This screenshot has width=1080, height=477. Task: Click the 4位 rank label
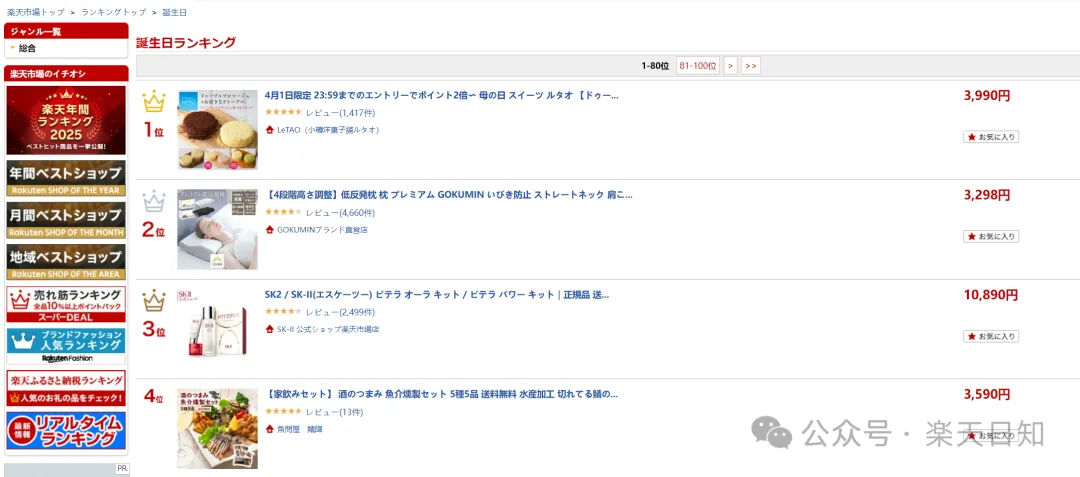coord(154,397)
